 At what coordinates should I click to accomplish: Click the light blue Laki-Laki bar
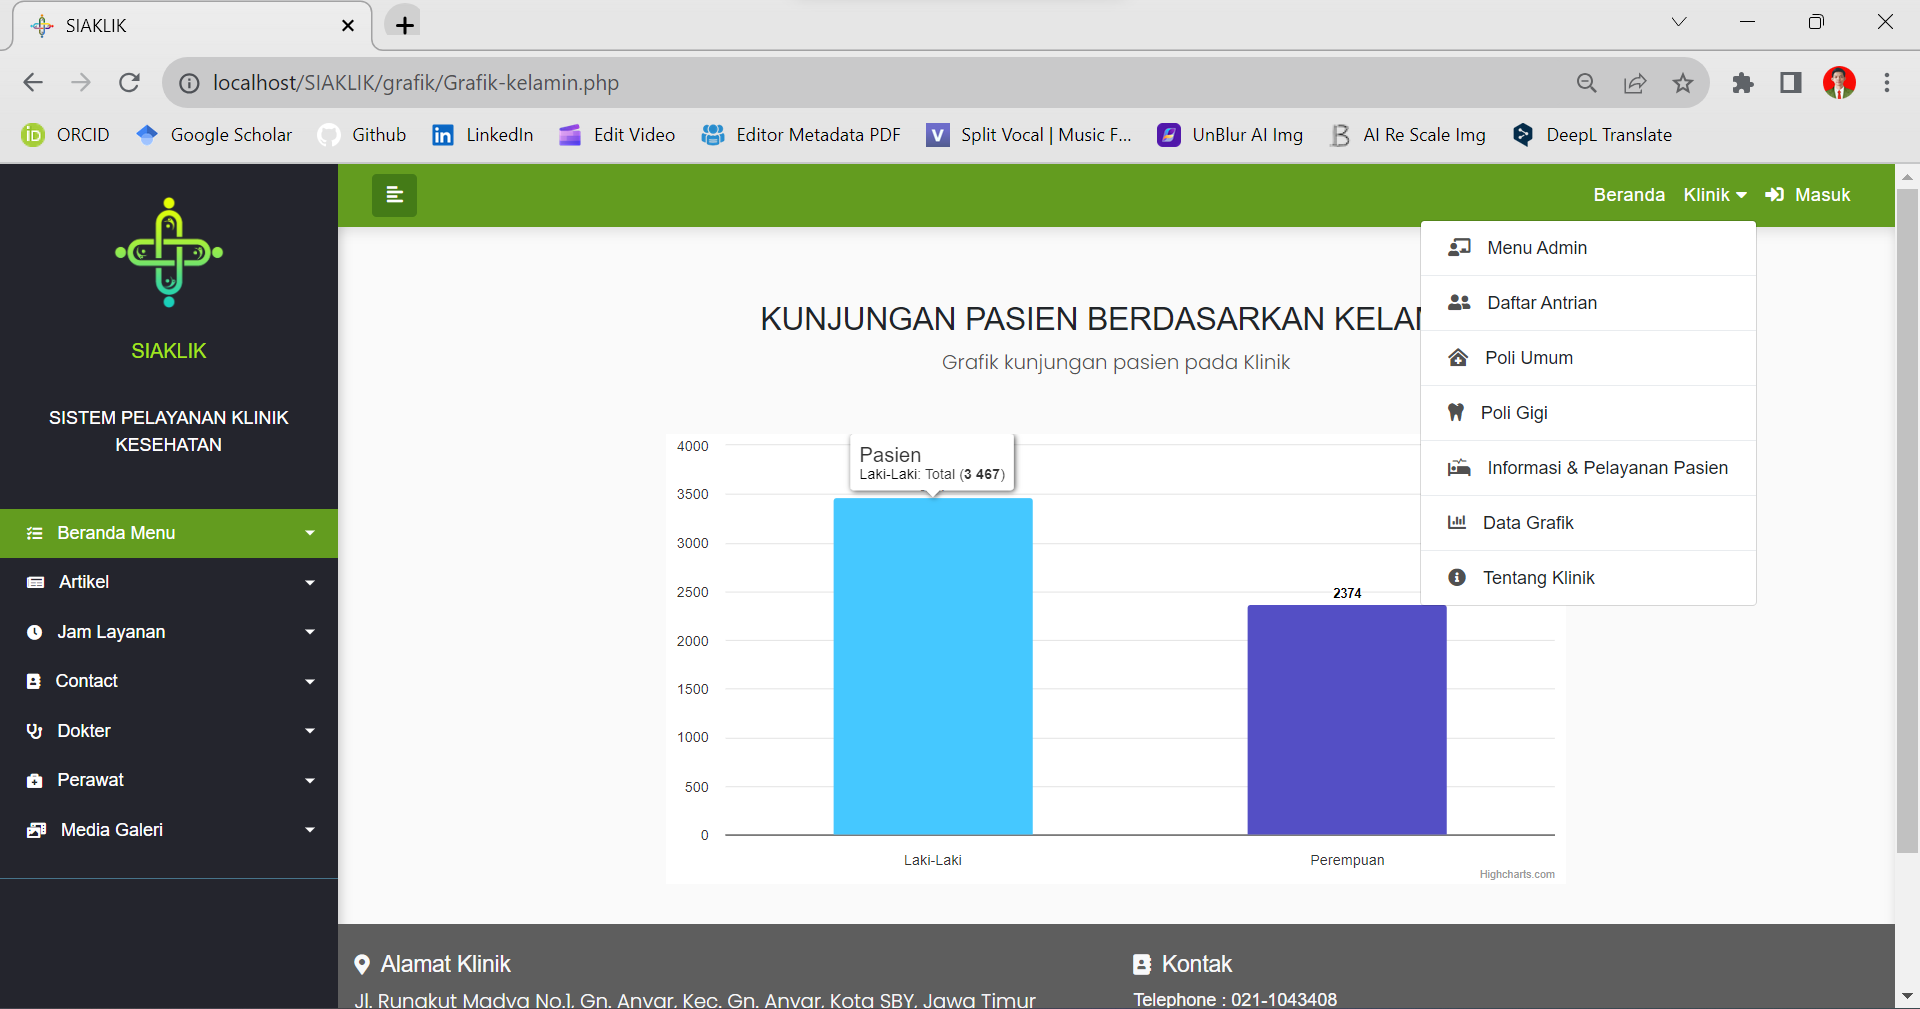point(933,666)
